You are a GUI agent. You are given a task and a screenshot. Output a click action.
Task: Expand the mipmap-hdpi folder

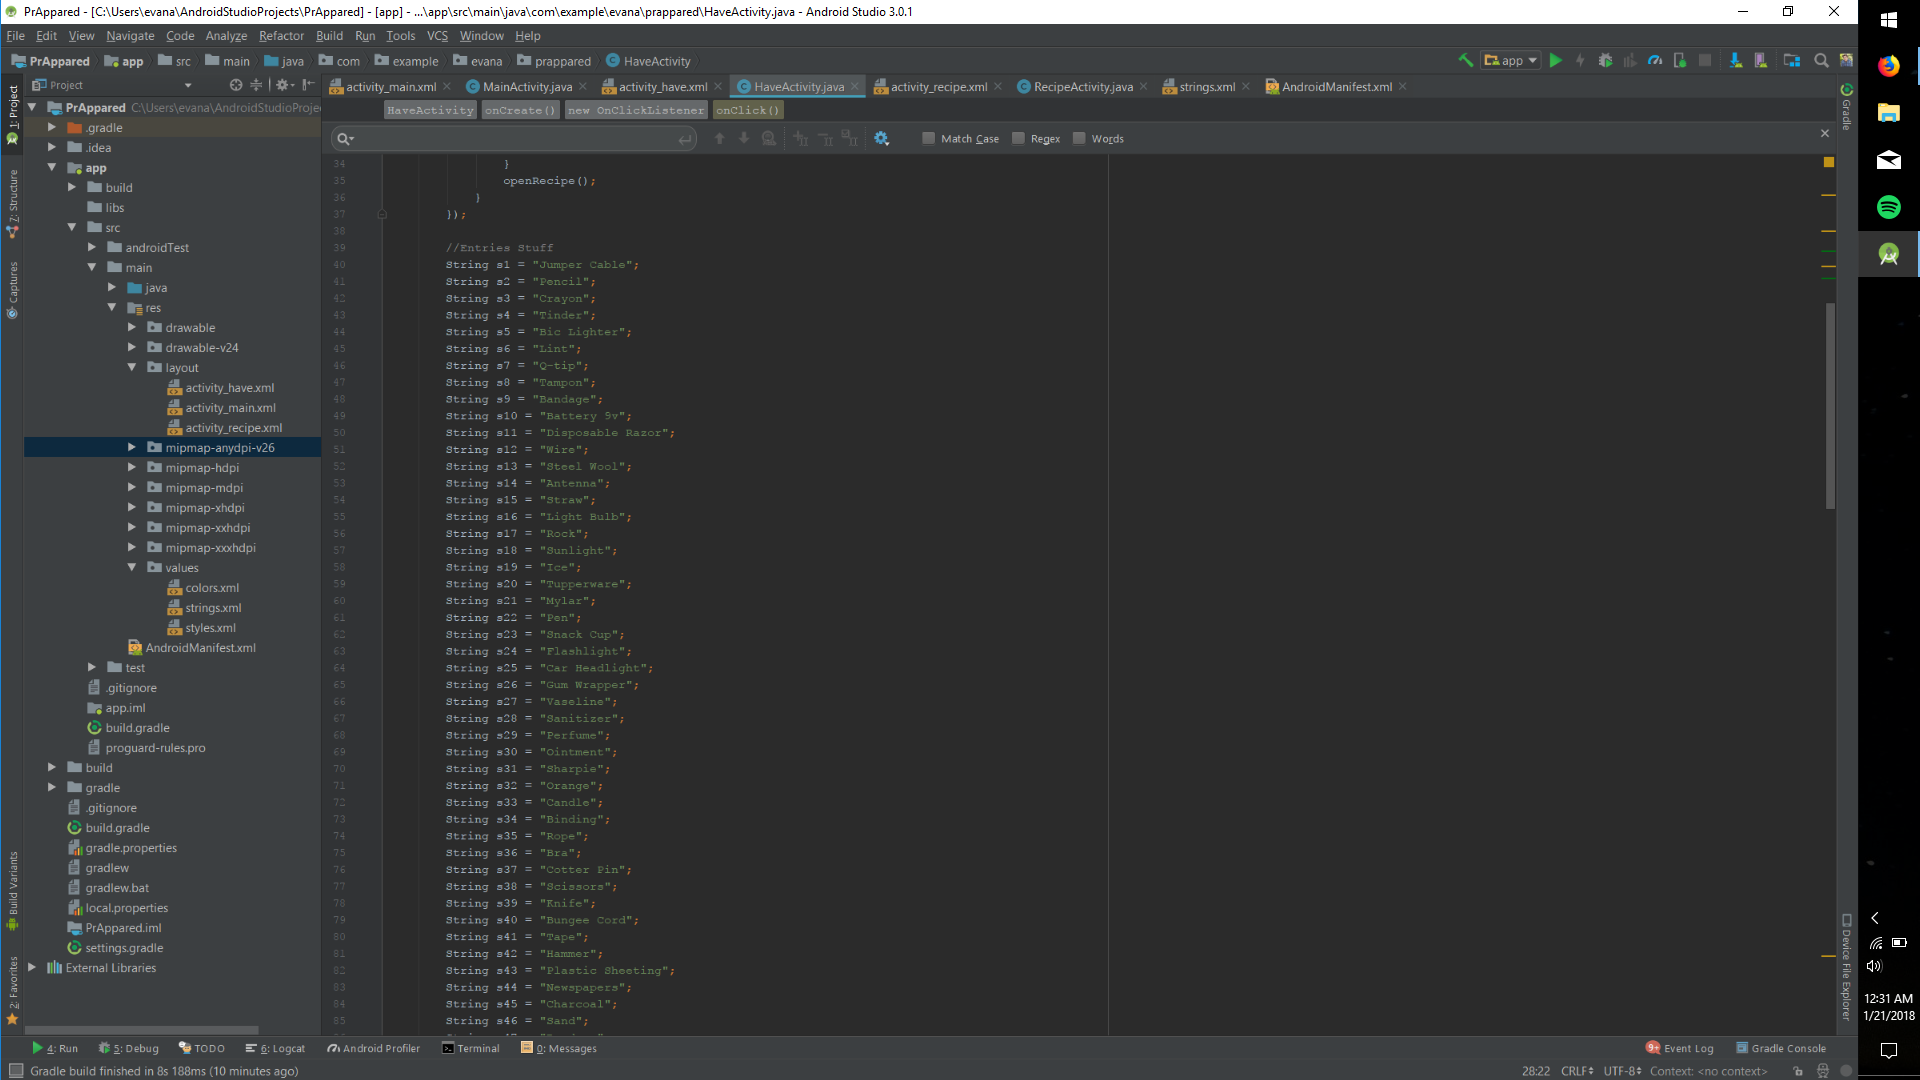[131, 468]
